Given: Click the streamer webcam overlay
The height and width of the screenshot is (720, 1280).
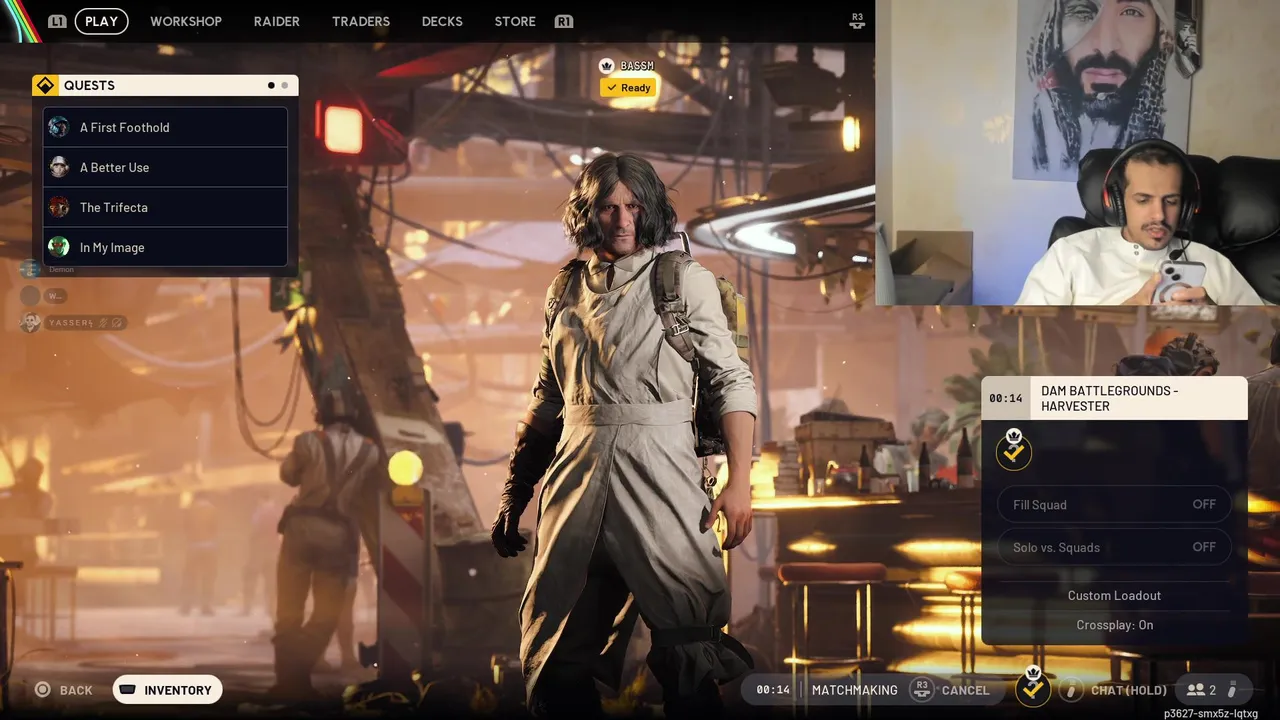Looking at the screenshot, I should tap(1077, 152).
